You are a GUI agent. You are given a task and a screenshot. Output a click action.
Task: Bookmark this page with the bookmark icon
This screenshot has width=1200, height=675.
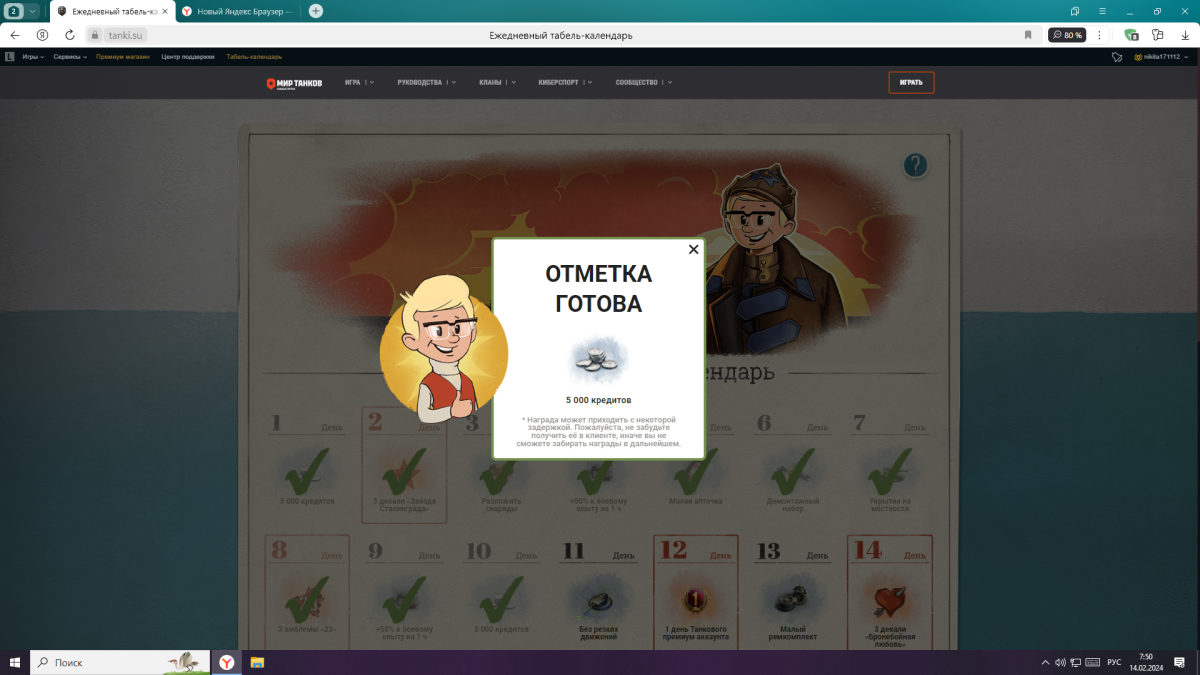click(x=1028, y=35)
